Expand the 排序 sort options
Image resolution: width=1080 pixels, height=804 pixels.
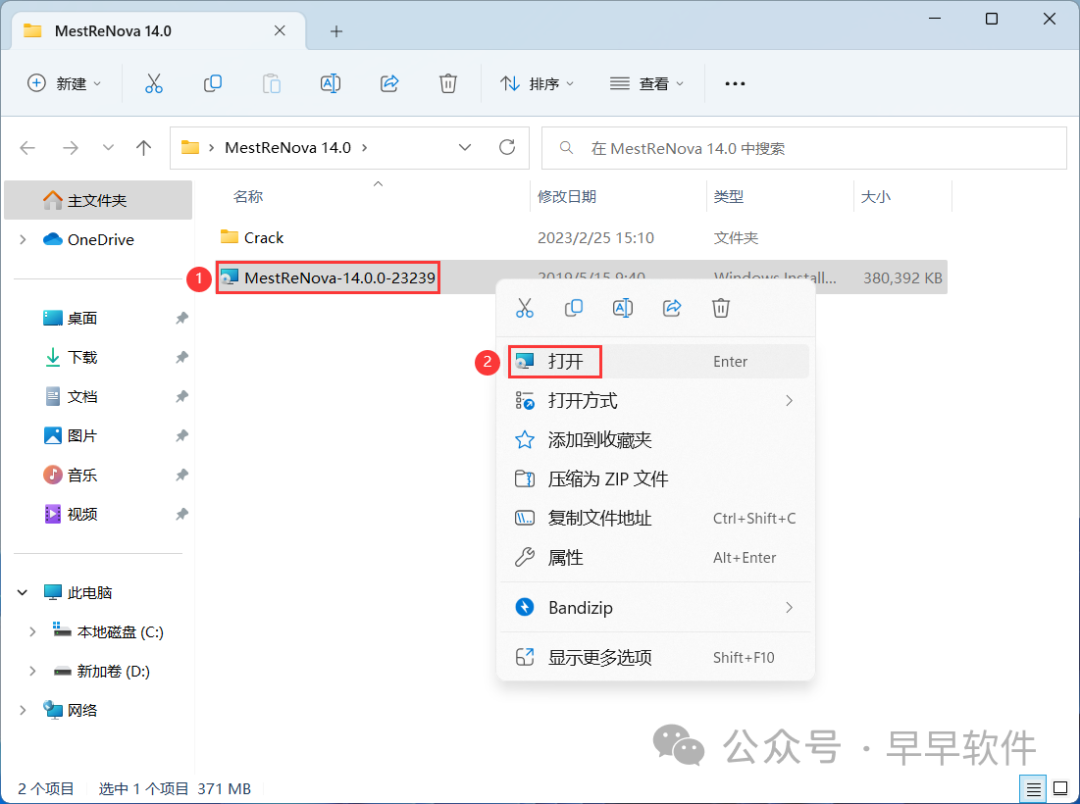point(538,84)
